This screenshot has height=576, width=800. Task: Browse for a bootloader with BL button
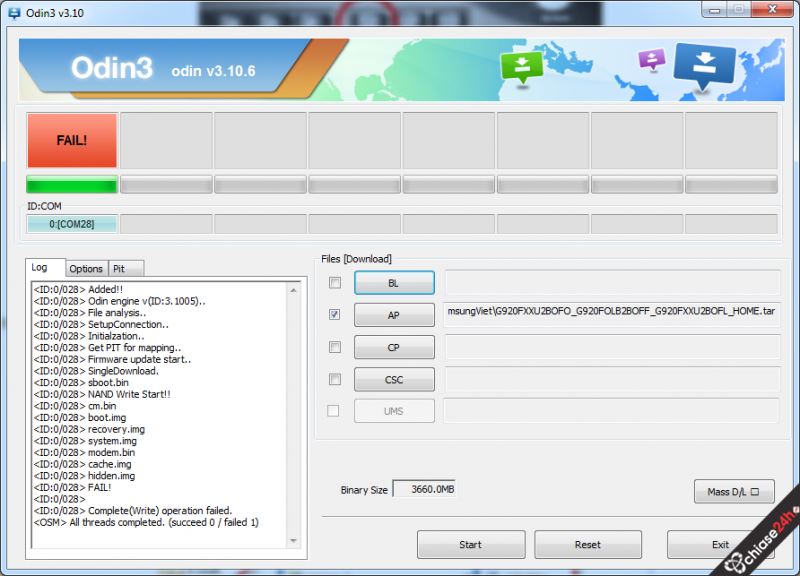point(394,283)
